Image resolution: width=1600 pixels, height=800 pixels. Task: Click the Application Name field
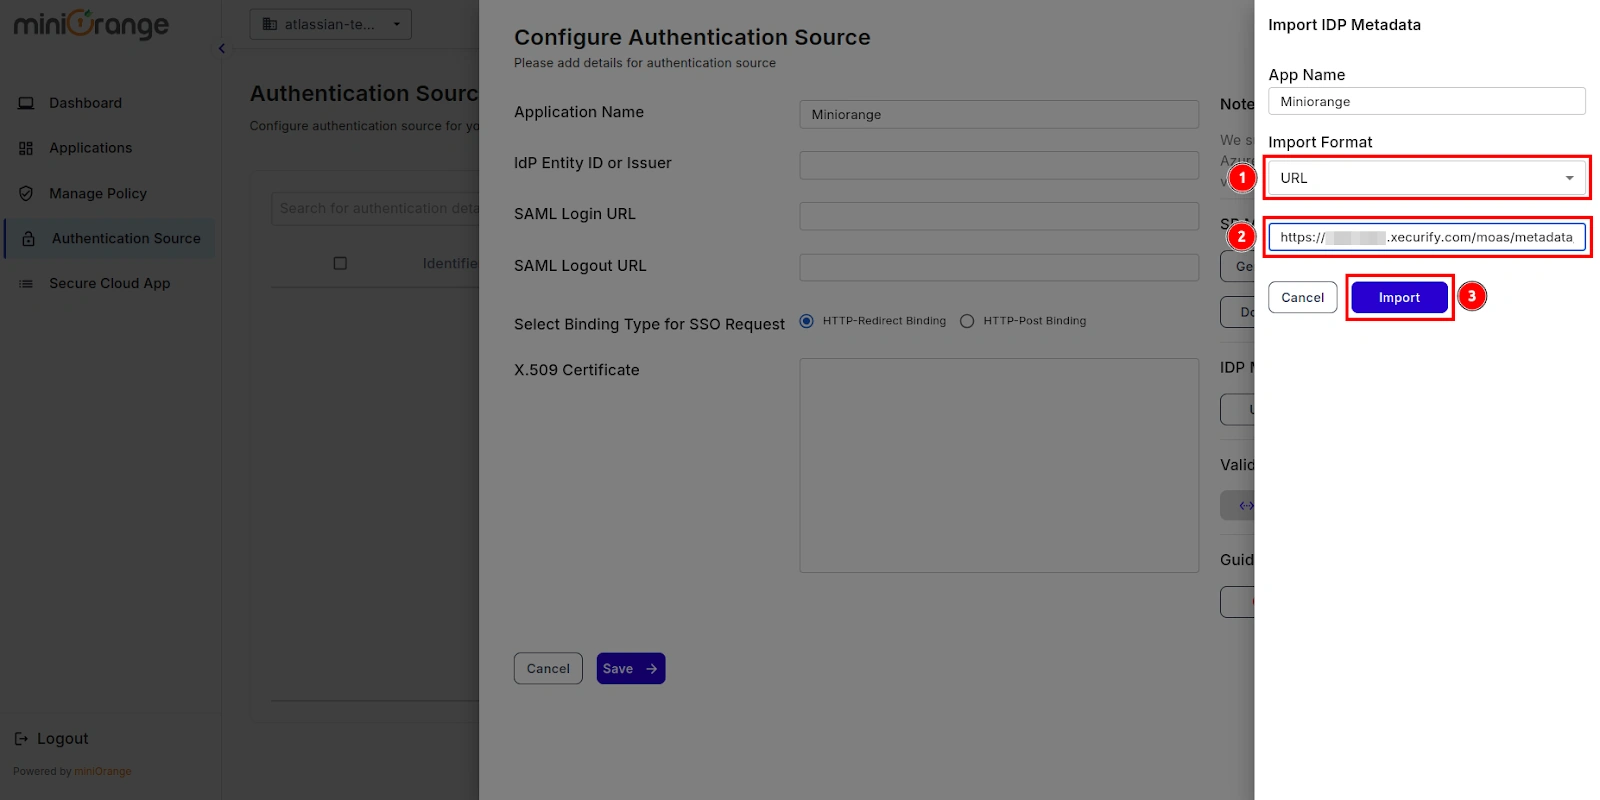click(x=999, y=114)
